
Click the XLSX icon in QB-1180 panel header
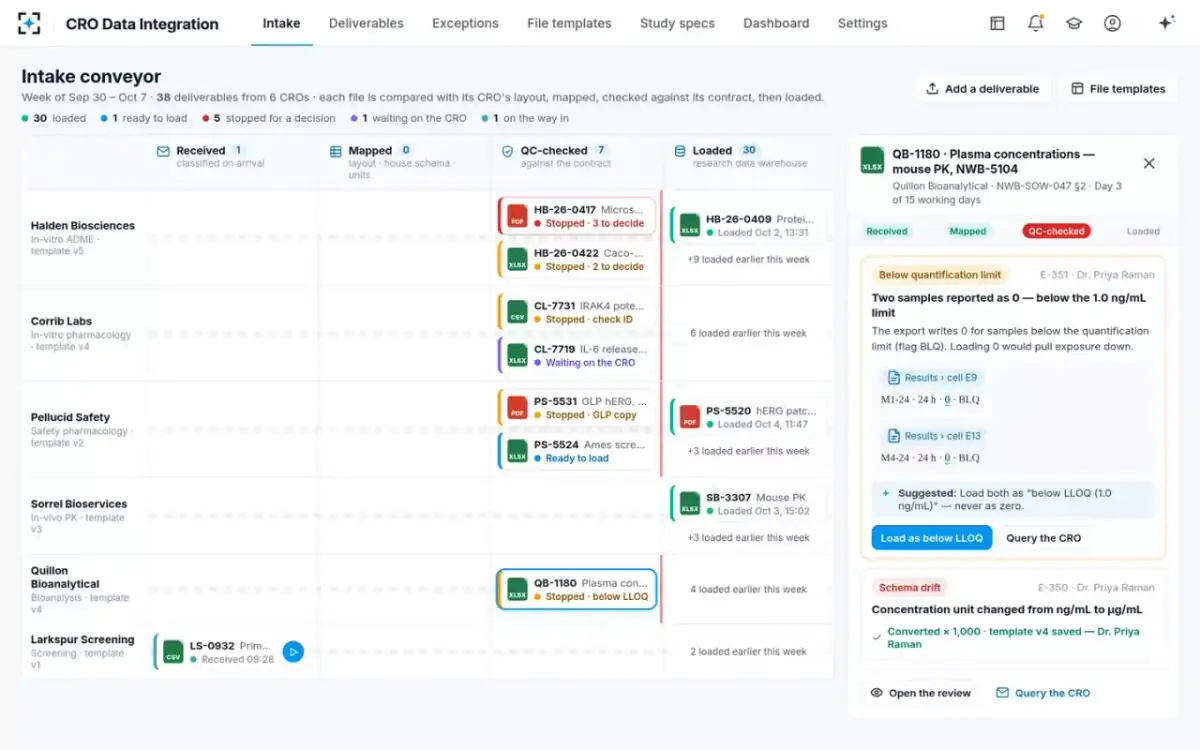tap(872, 161)
